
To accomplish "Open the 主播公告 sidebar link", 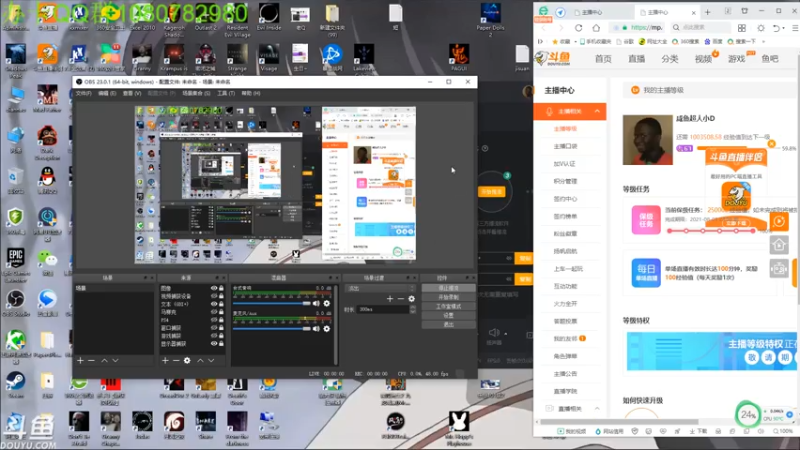I will pos(565,373).
